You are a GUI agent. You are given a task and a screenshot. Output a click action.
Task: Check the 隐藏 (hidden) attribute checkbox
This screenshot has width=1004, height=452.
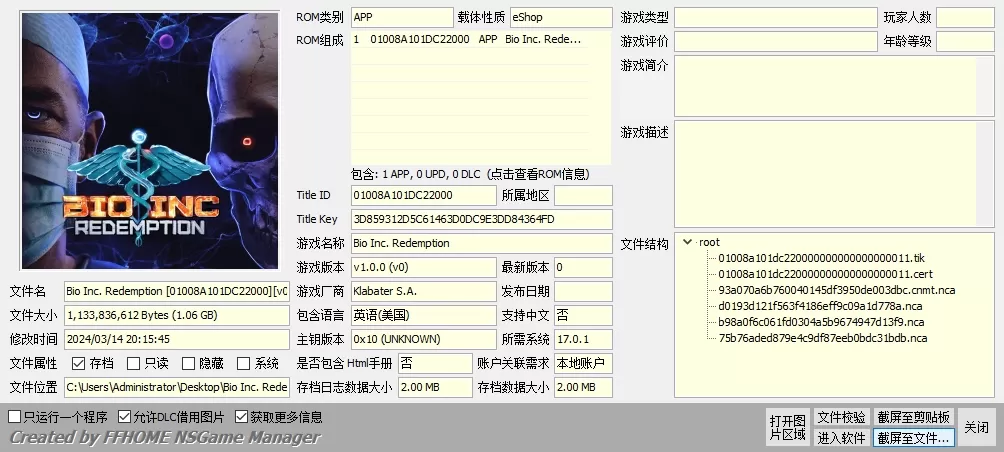pyautogui.click(x=189, y=363)
